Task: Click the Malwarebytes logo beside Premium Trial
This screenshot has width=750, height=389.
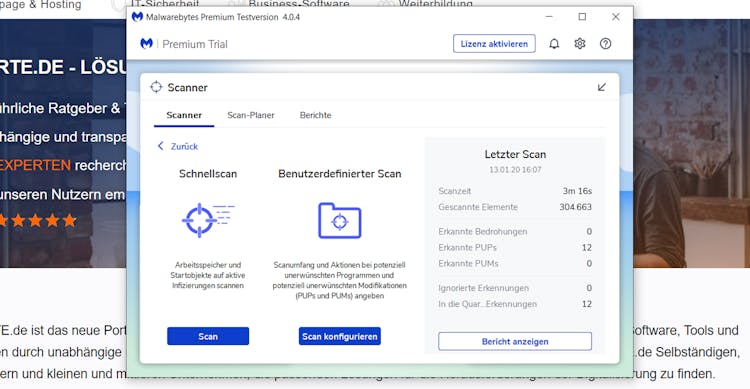Action: pos(146,44)
